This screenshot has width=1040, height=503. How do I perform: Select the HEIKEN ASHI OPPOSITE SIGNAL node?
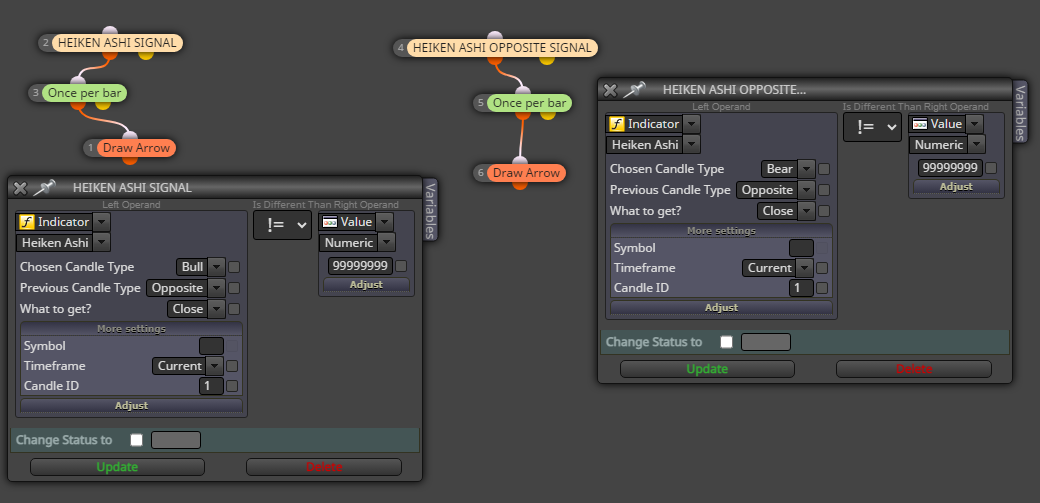click(502, 48)
